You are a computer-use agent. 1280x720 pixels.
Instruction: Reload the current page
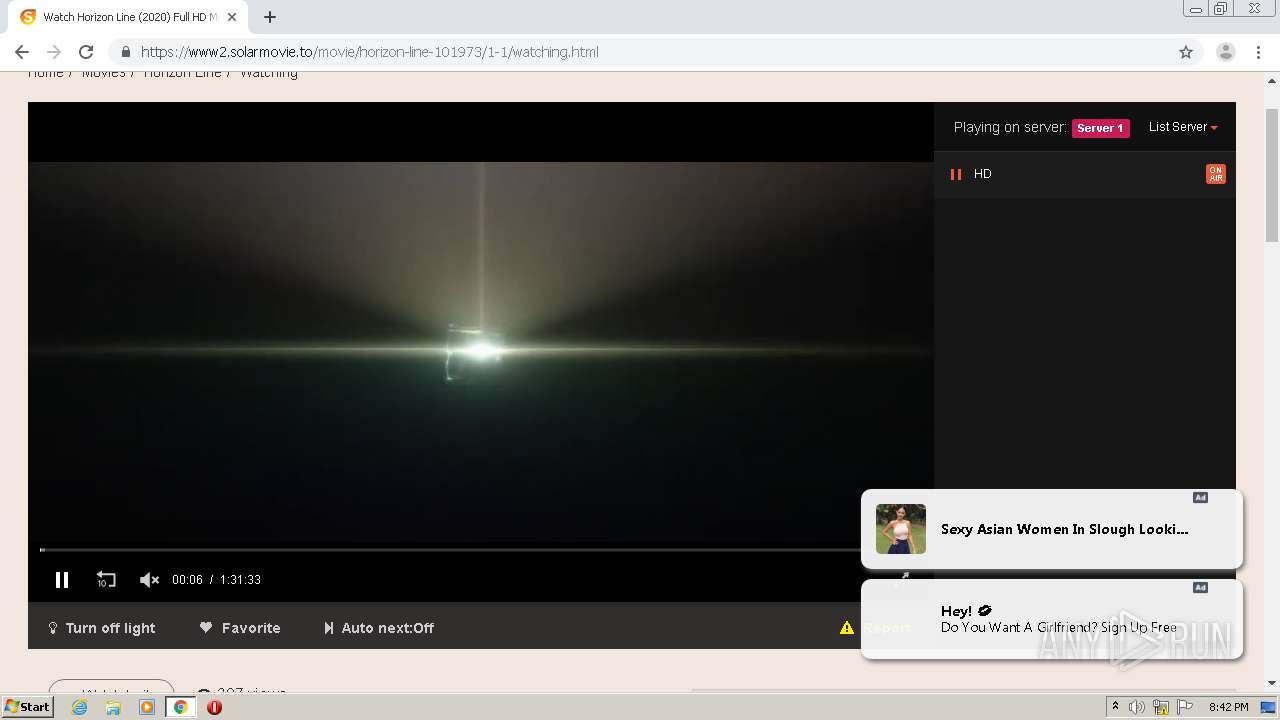(x=86, y=52)
